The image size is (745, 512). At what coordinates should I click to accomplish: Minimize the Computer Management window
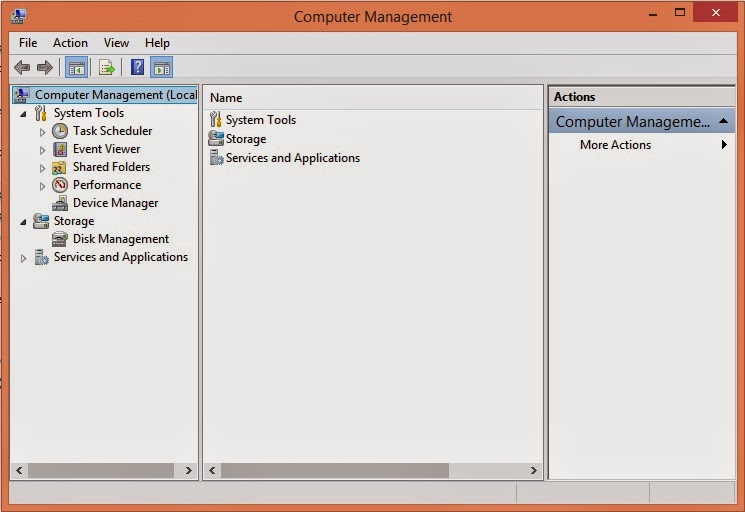pos(653,13)
